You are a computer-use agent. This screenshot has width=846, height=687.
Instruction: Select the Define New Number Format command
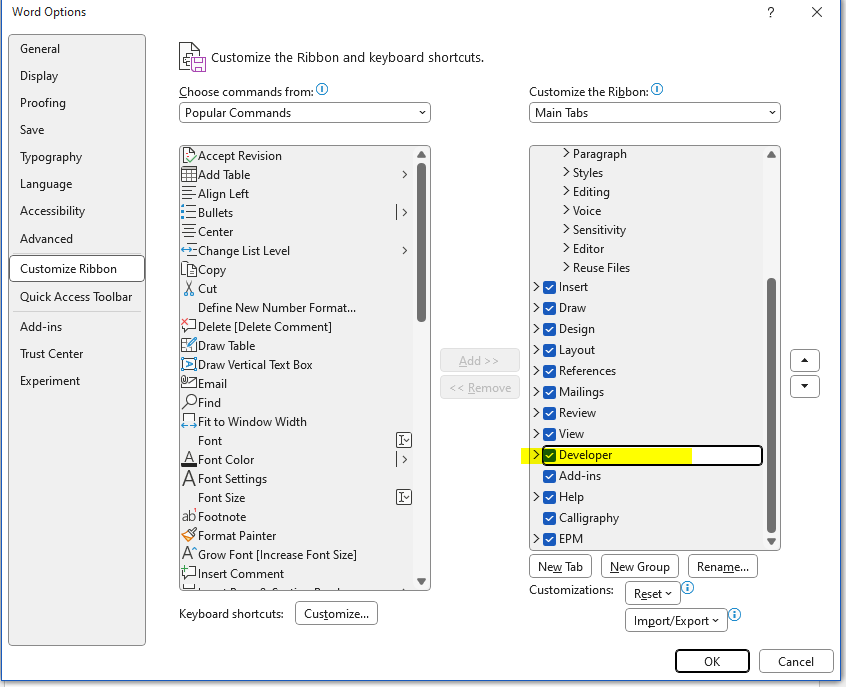click(296, 308)
